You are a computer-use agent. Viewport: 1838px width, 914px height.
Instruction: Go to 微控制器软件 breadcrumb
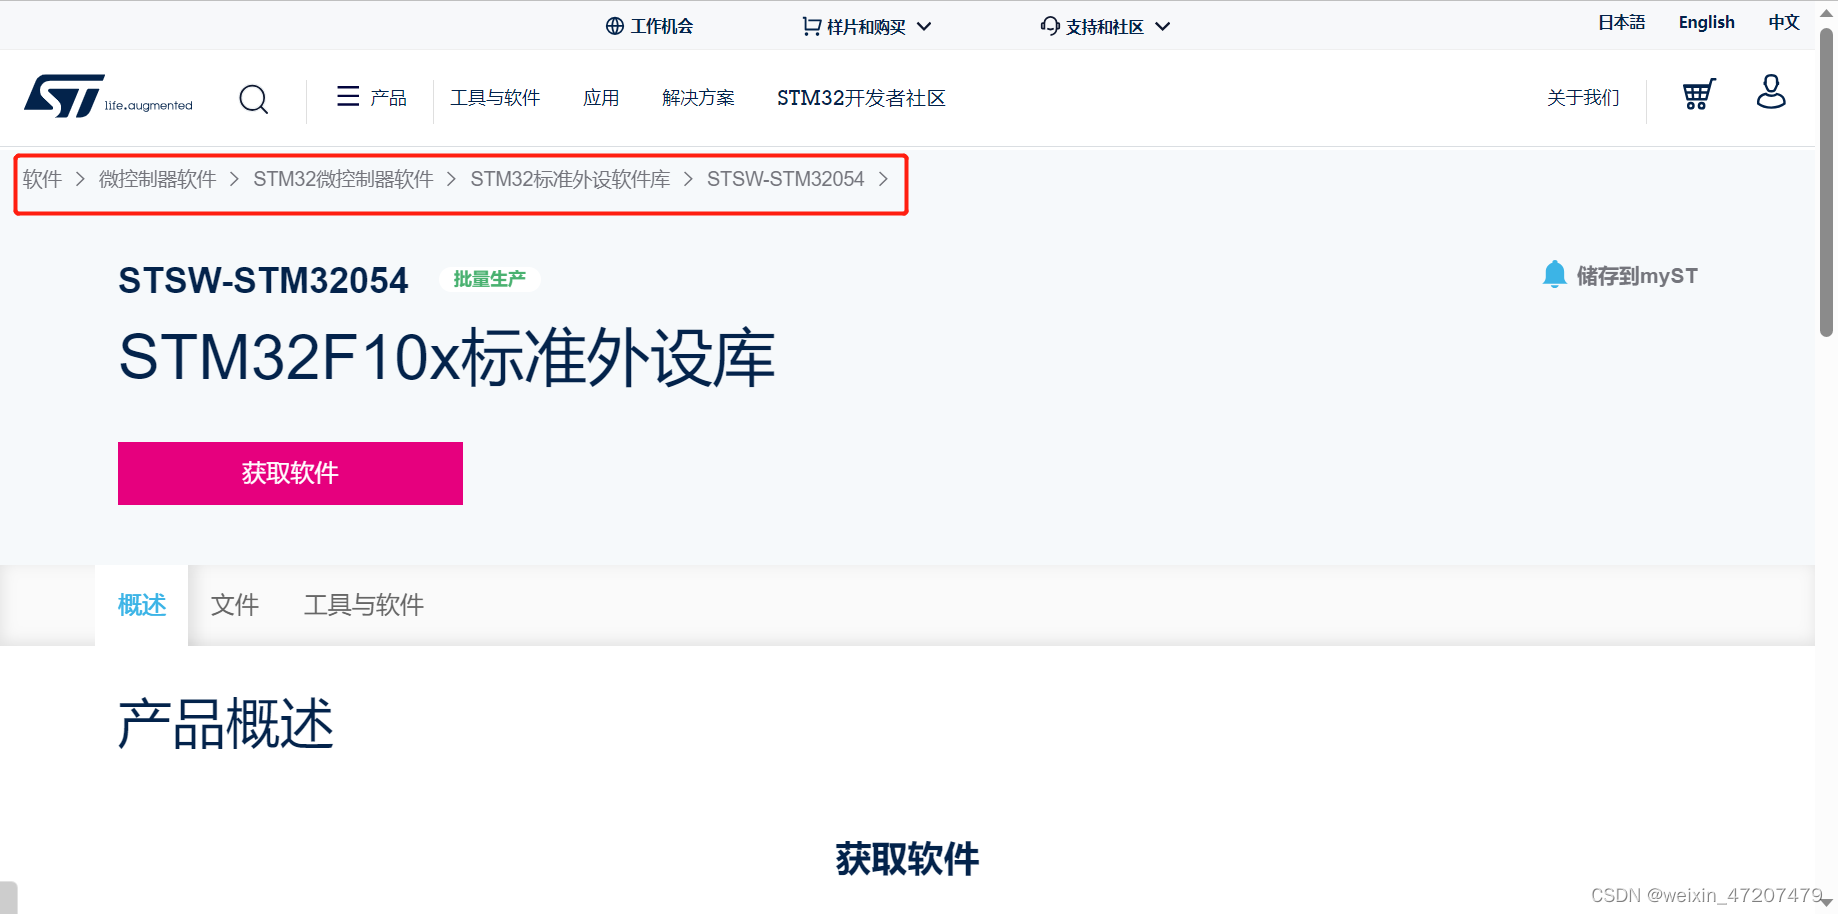157,179
